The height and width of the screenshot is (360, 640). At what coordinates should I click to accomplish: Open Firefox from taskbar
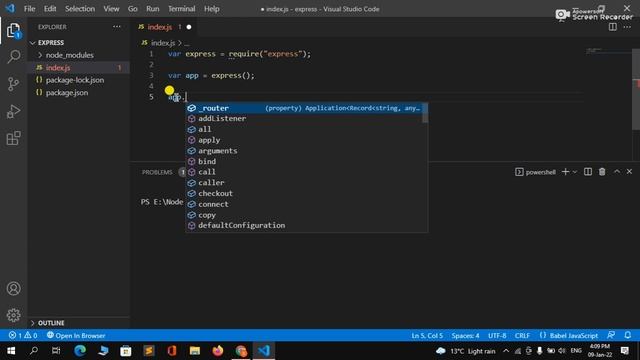click(x=218, y=351)
